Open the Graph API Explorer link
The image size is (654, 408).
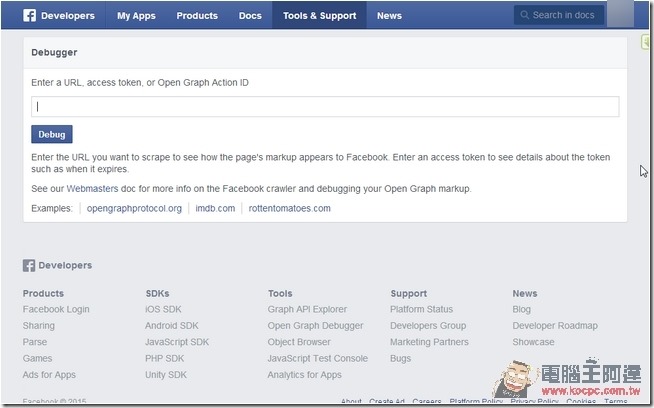[307, 310]
